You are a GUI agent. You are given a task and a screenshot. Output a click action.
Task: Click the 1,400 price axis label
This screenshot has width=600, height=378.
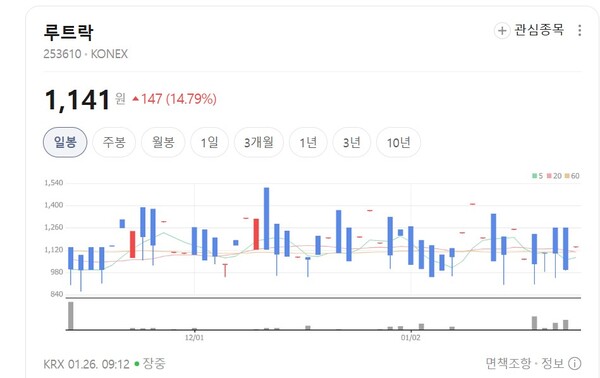click(x=54, y=205)
